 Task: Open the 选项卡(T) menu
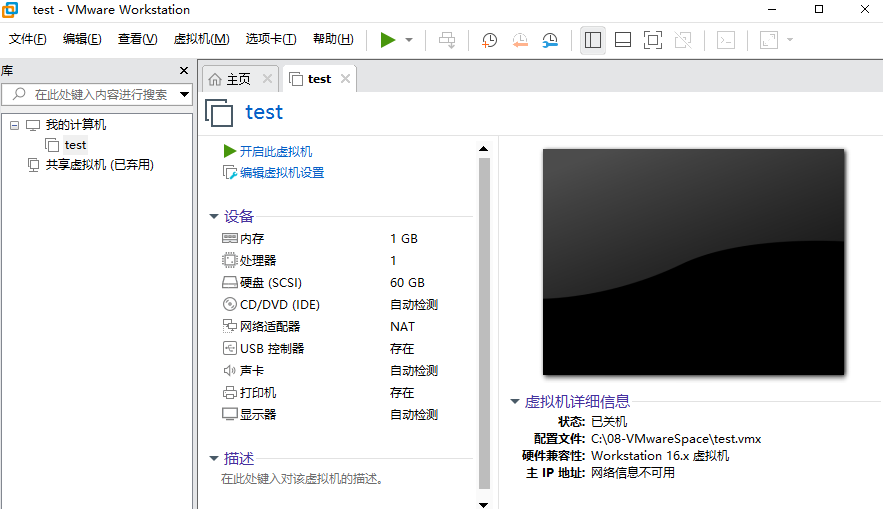271,39
